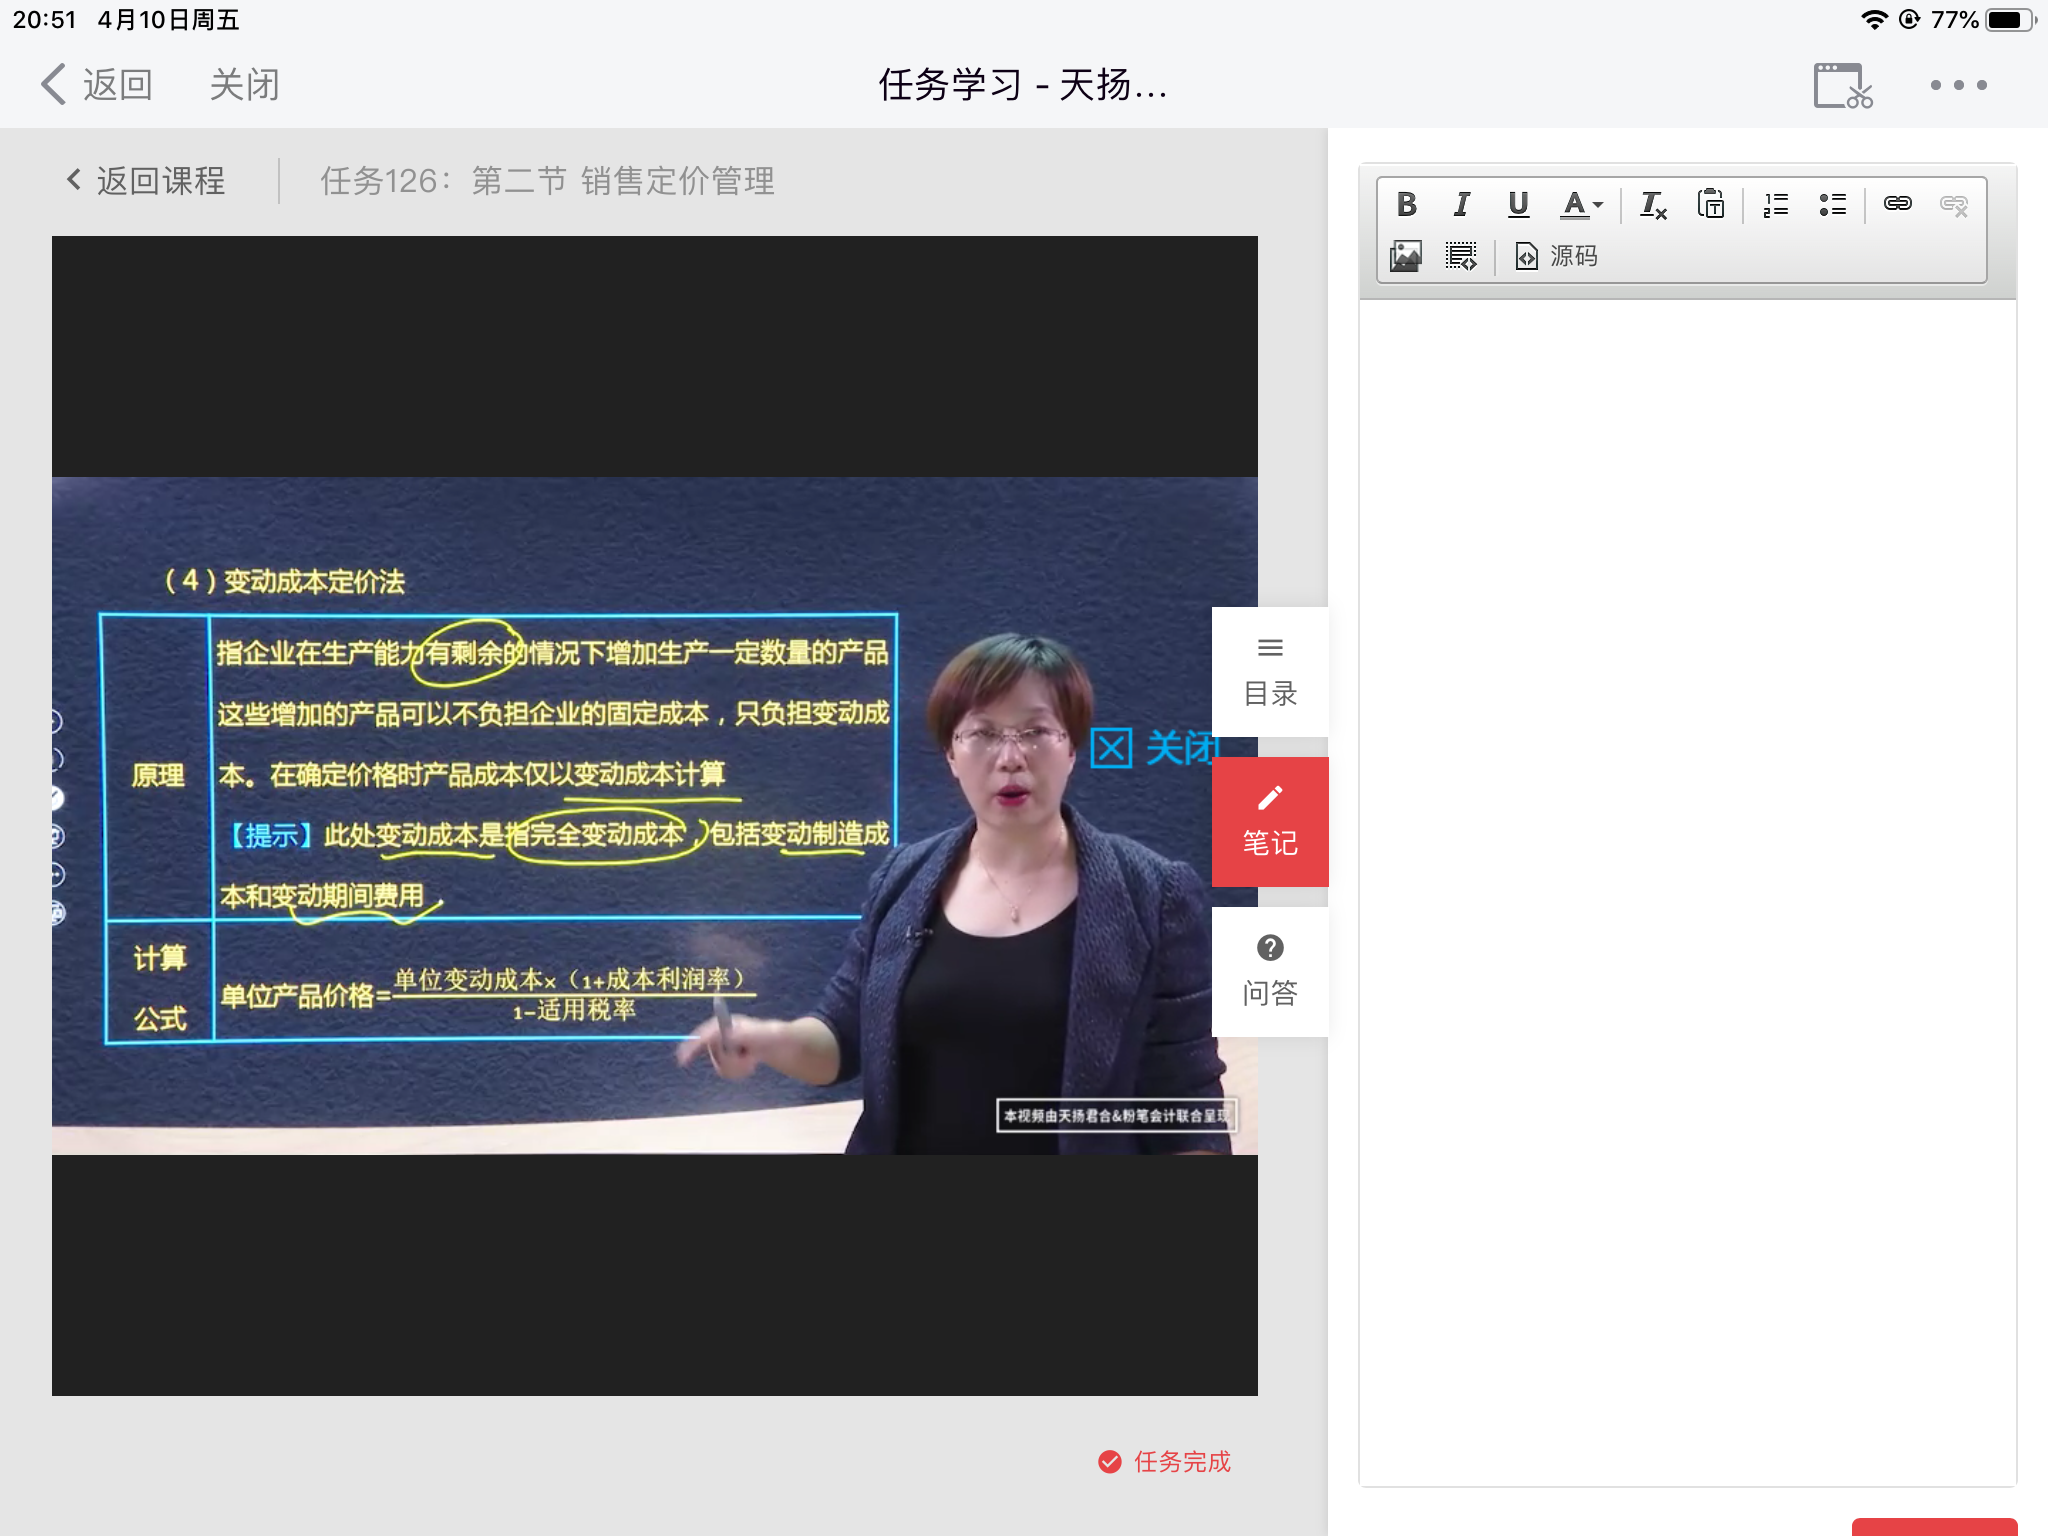2048x1536 pixels.
Task: Open the 目录 catalog tab
Action: [x=1270, y=672]
